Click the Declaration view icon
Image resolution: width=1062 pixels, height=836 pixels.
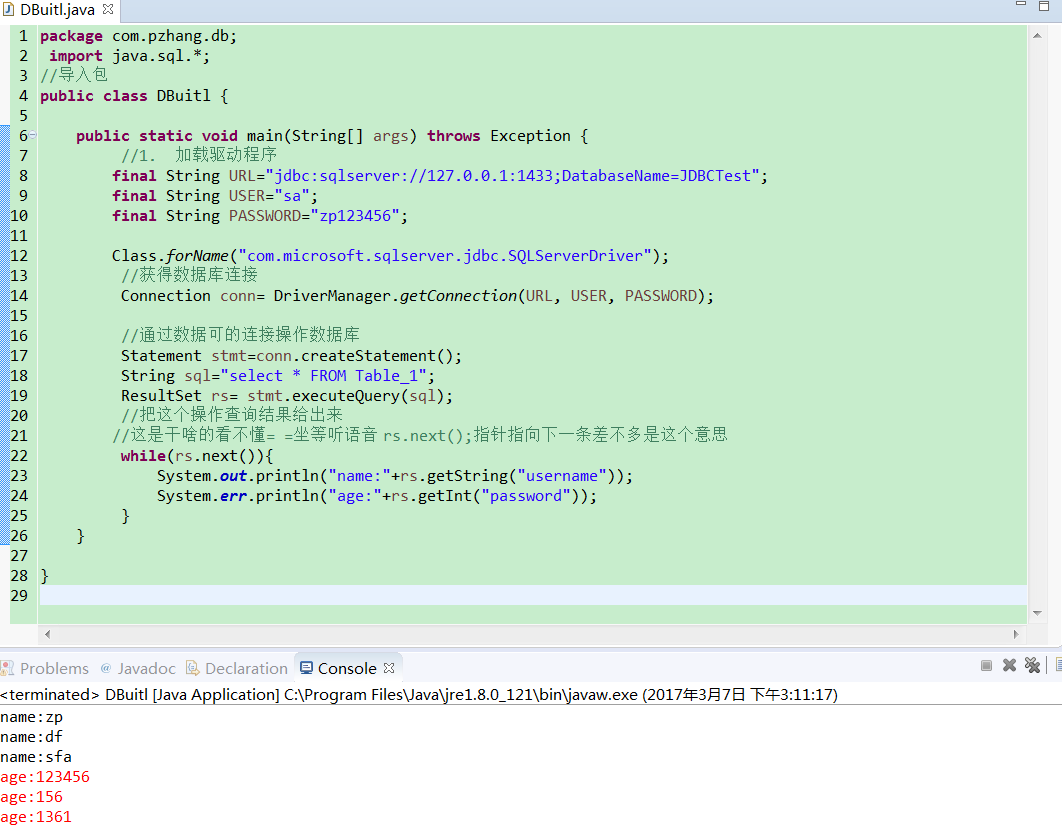pyautogui.click(x=190, y=667)
